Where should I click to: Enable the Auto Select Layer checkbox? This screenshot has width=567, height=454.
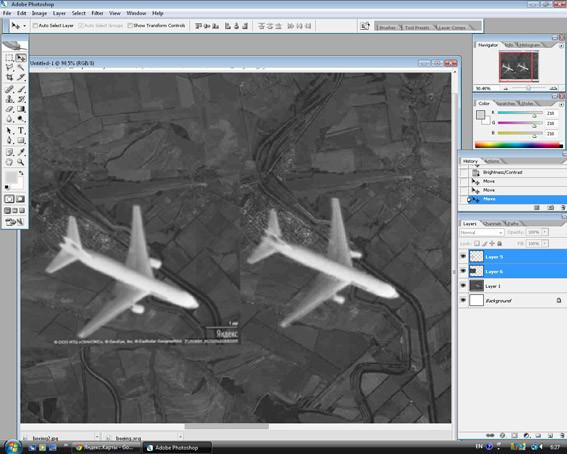coord(35,26)
